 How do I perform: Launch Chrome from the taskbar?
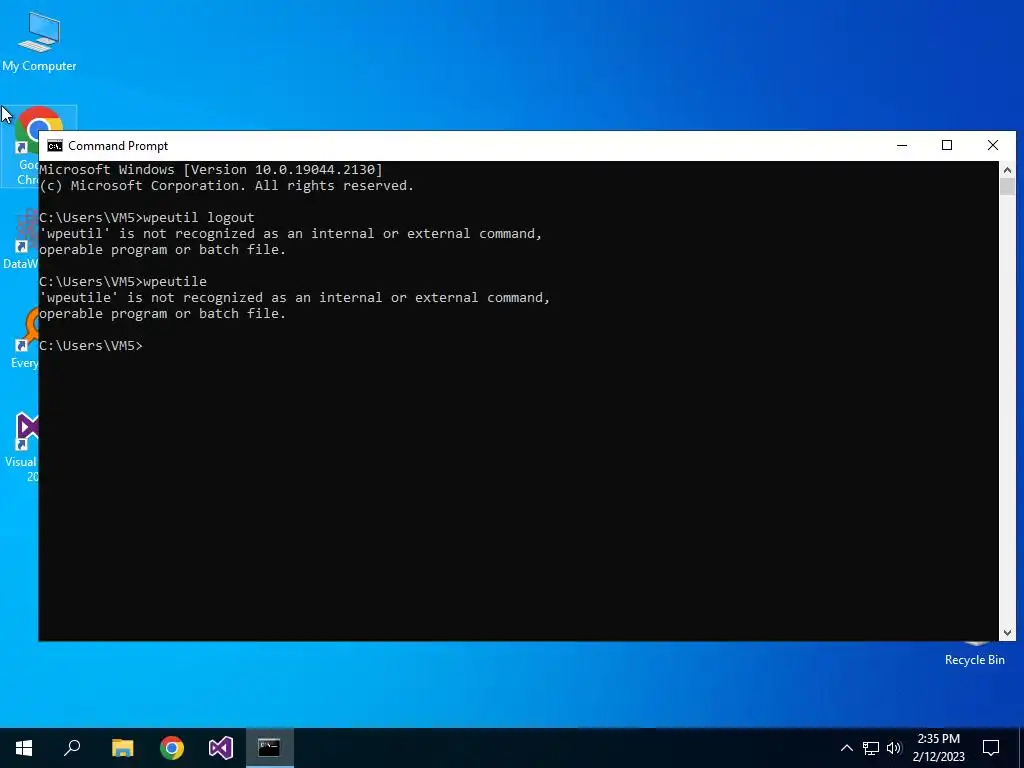(x=172, y=748)
